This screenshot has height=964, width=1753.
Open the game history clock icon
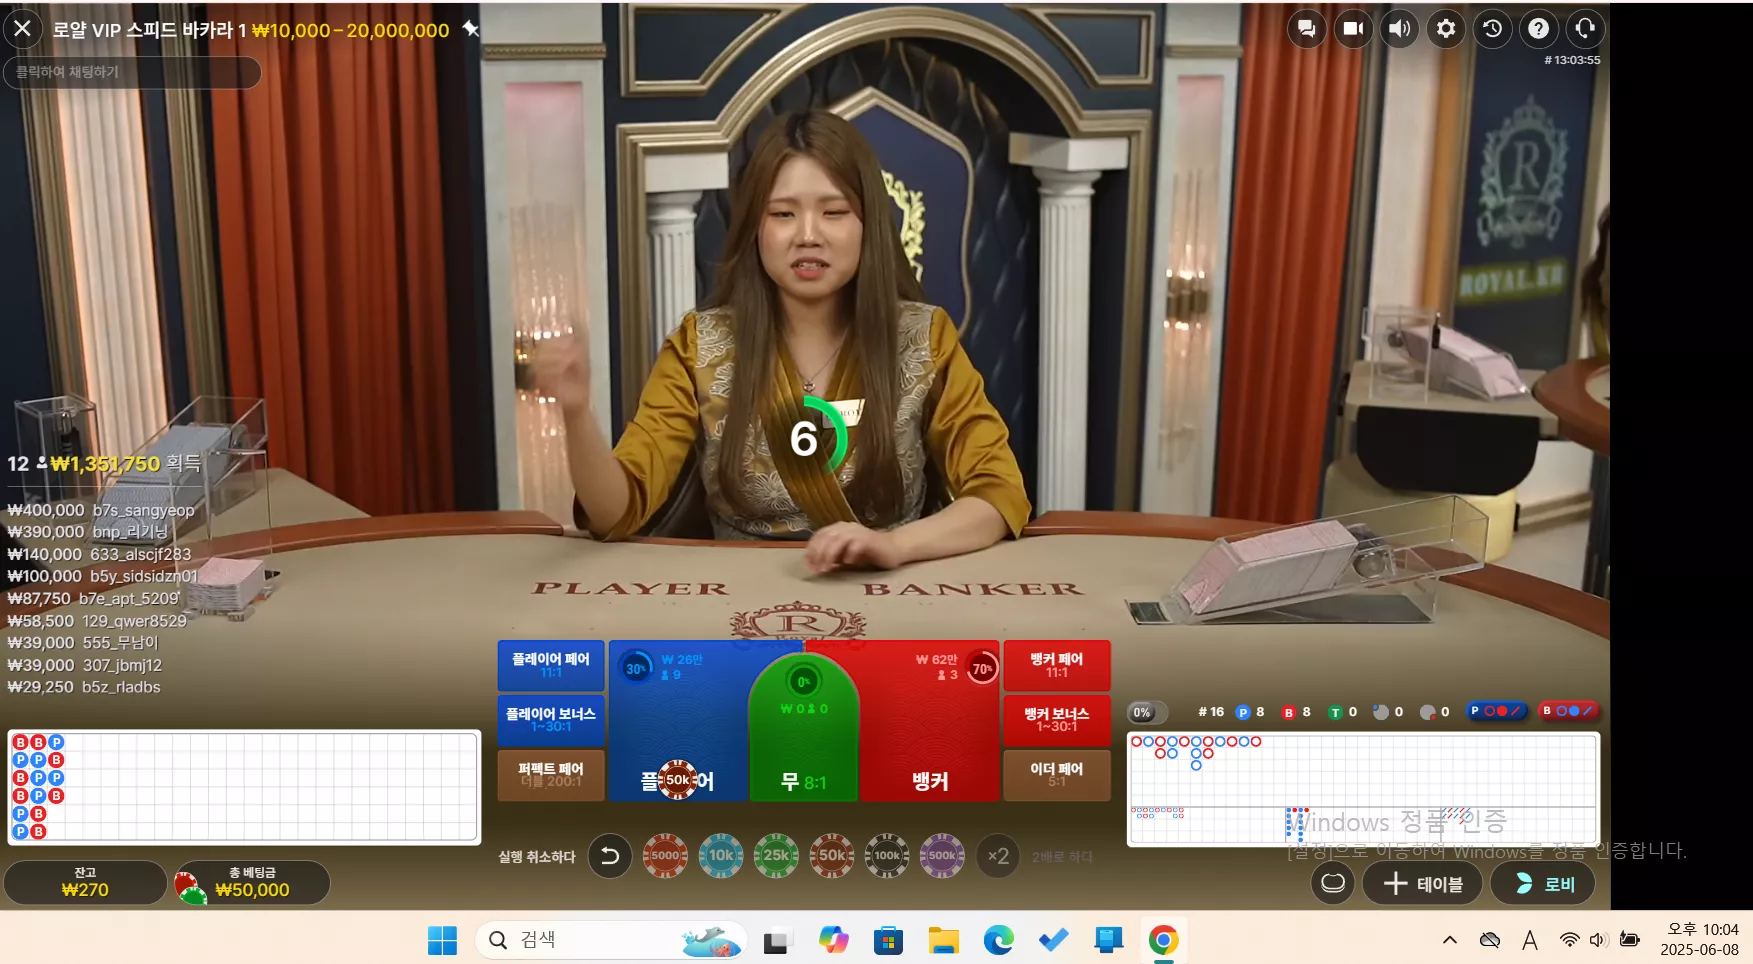pos(1492,29)
